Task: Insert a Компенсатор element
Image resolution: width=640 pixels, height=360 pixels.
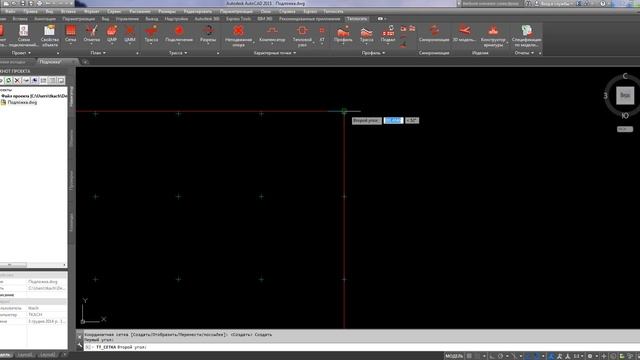Action: point(272,34)
